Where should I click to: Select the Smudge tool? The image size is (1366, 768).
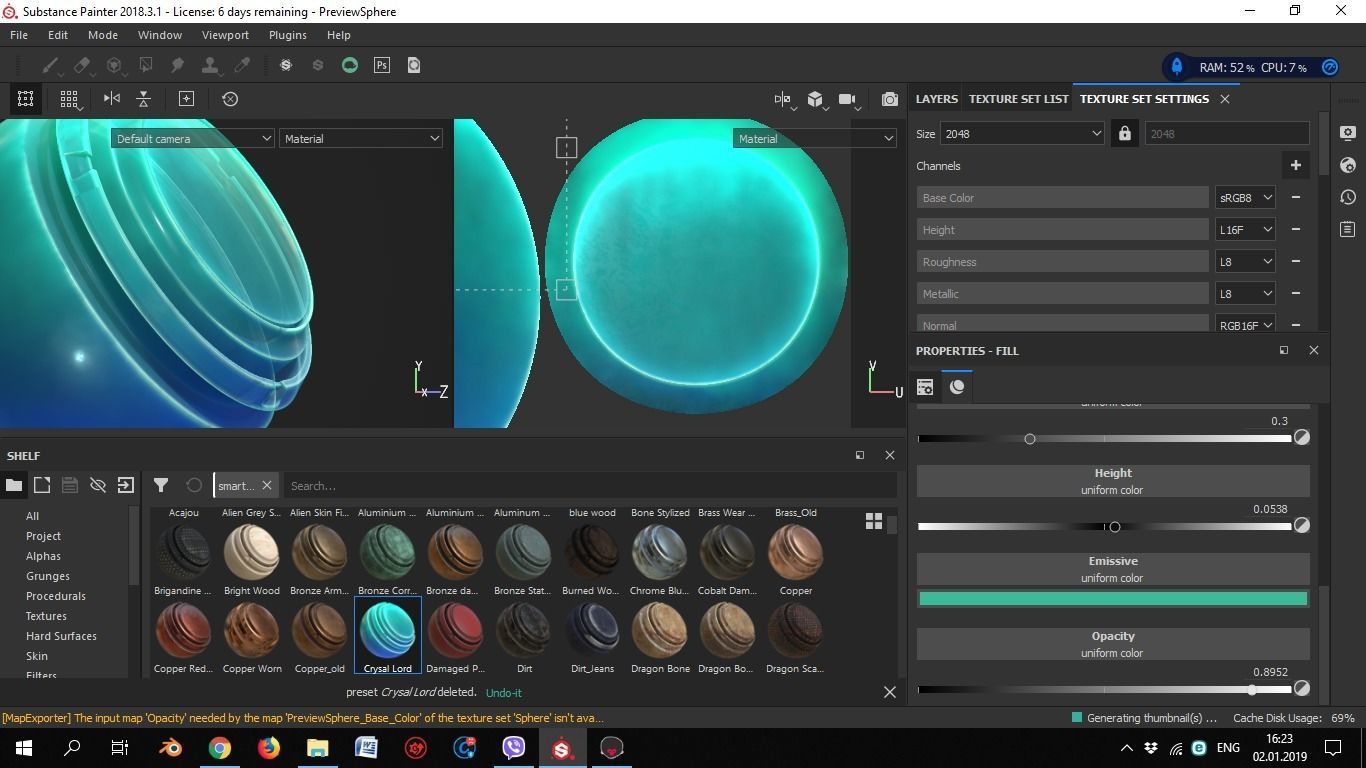pyautogui.click(x=178, y=65)
